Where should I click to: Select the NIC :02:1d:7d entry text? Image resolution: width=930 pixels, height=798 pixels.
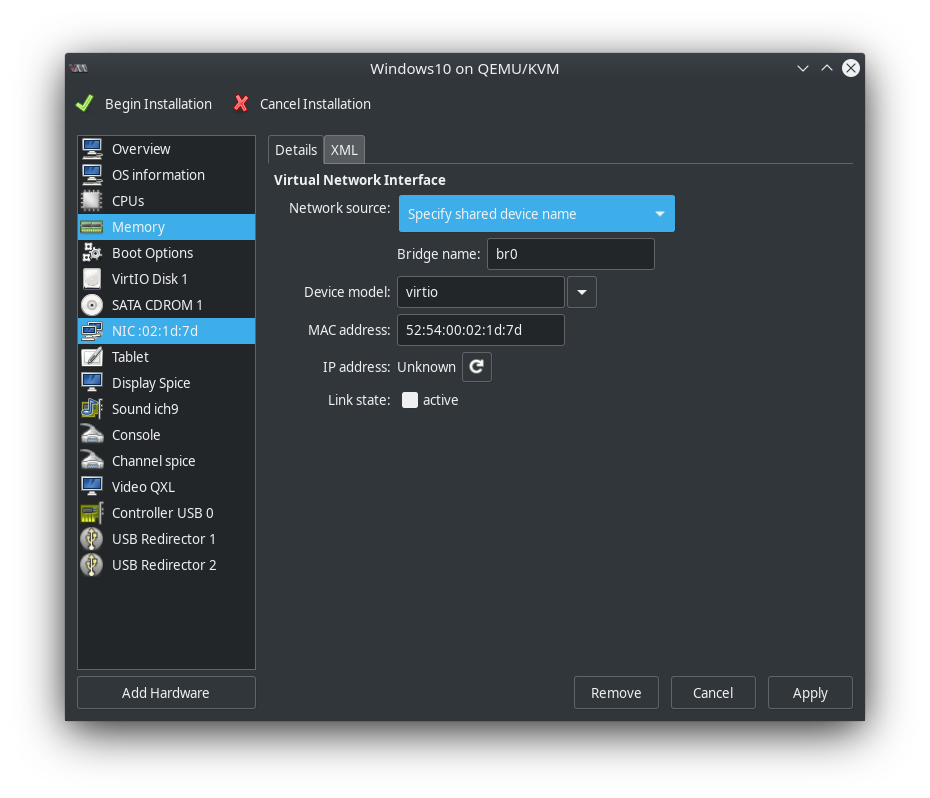(155, 331)
